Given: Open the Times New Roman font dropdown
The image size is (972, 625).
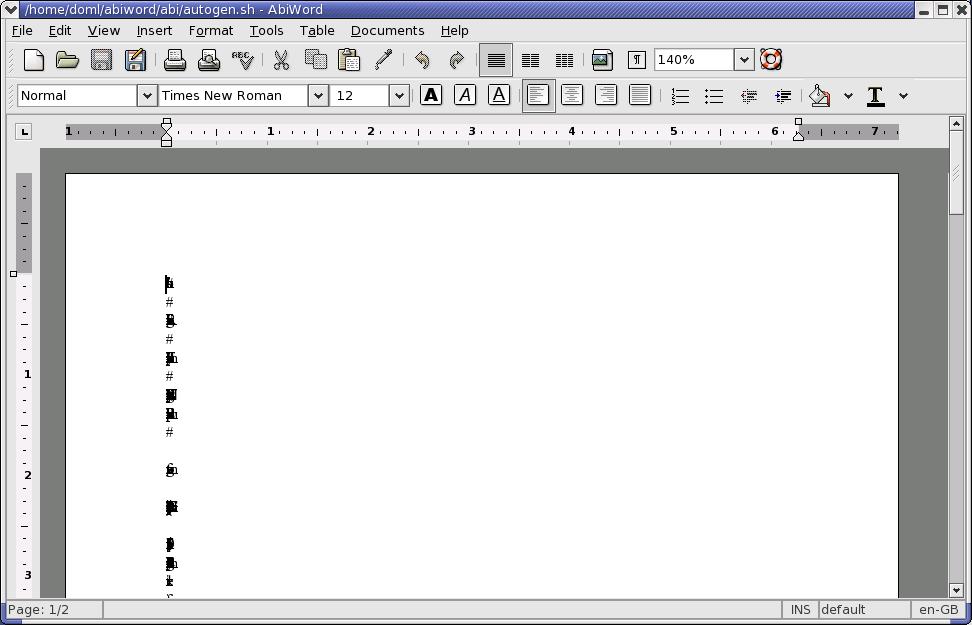Looking at the screenshot, I should coord(318,96).
